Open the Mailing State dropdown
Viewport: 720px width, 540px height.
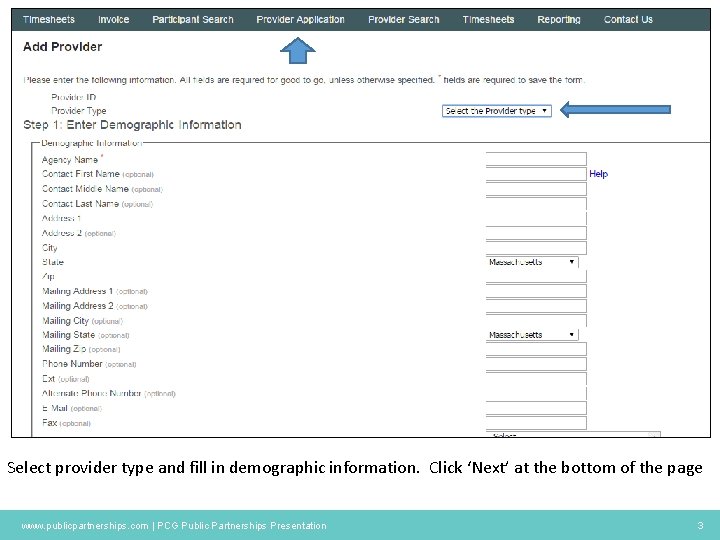(532, 335)
